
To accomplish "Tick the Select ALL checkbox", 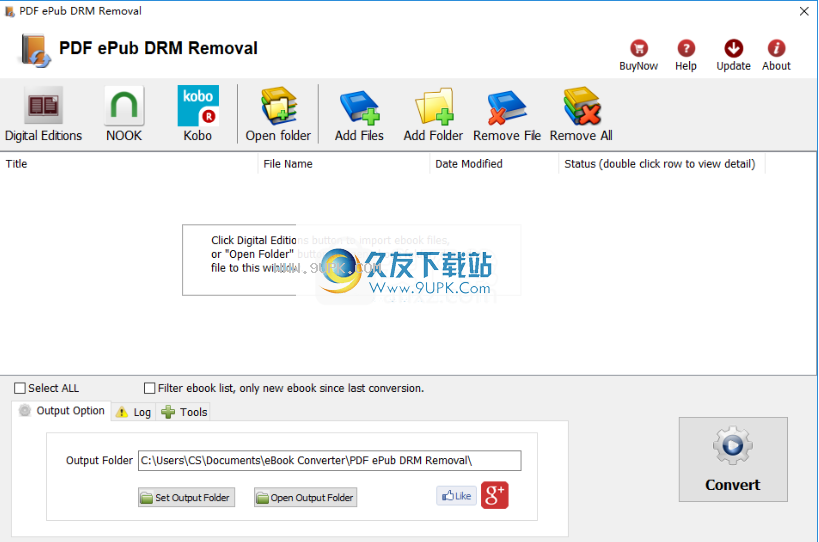I will (20, 388).
